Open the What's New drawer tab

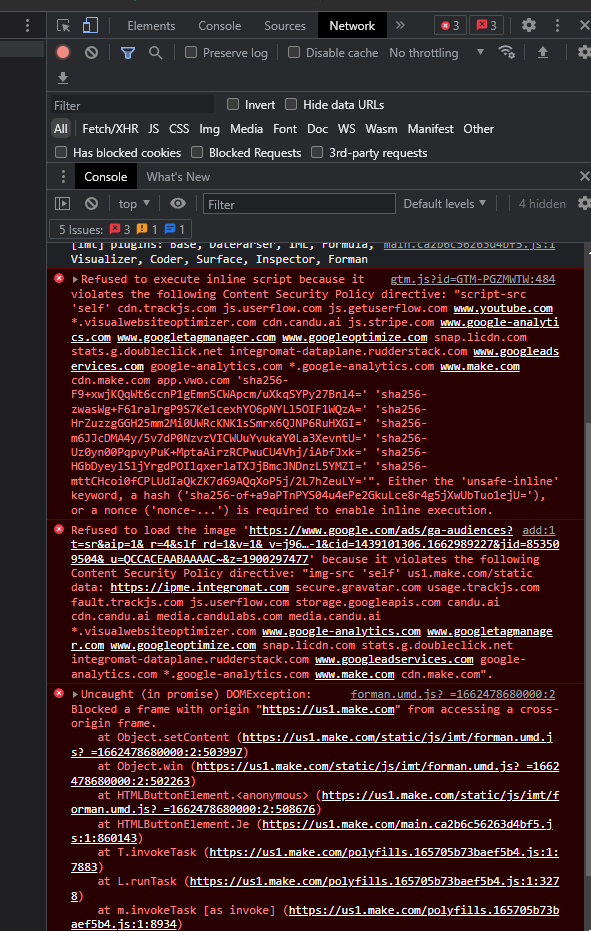click(x=178, y=176)
